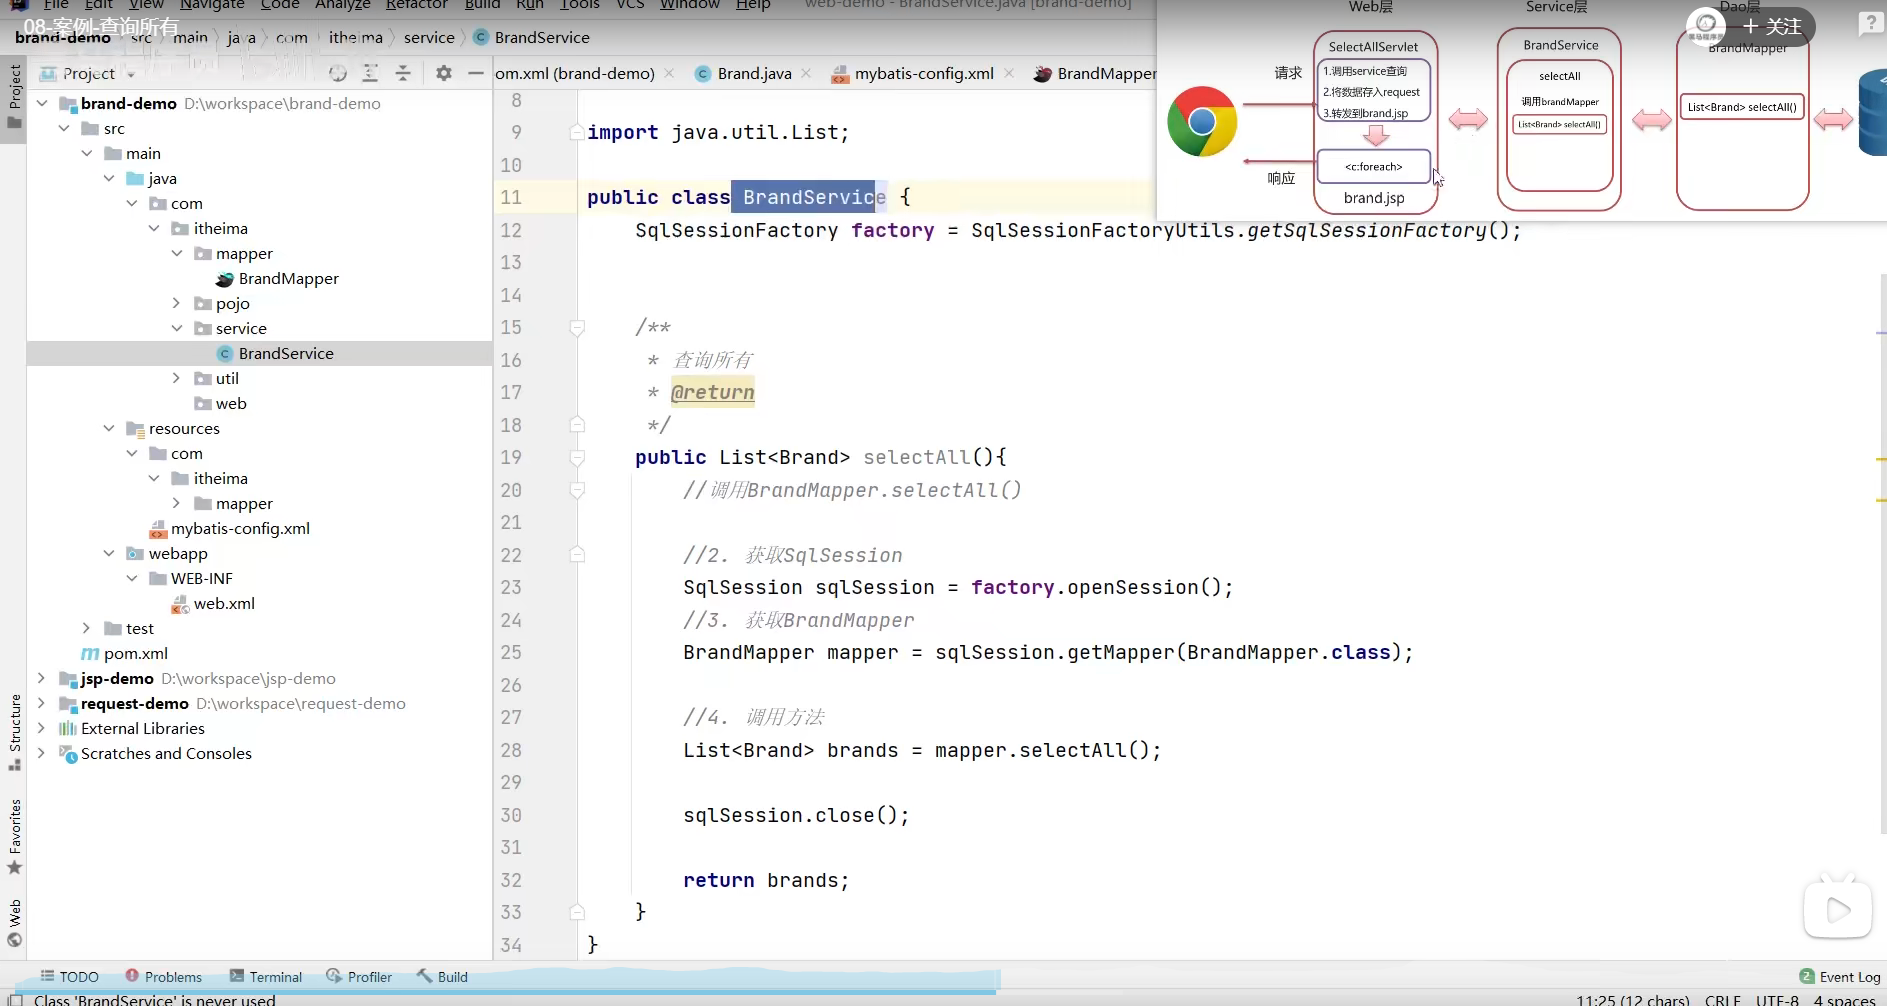Open the Window menu

(x=690, y=5)
